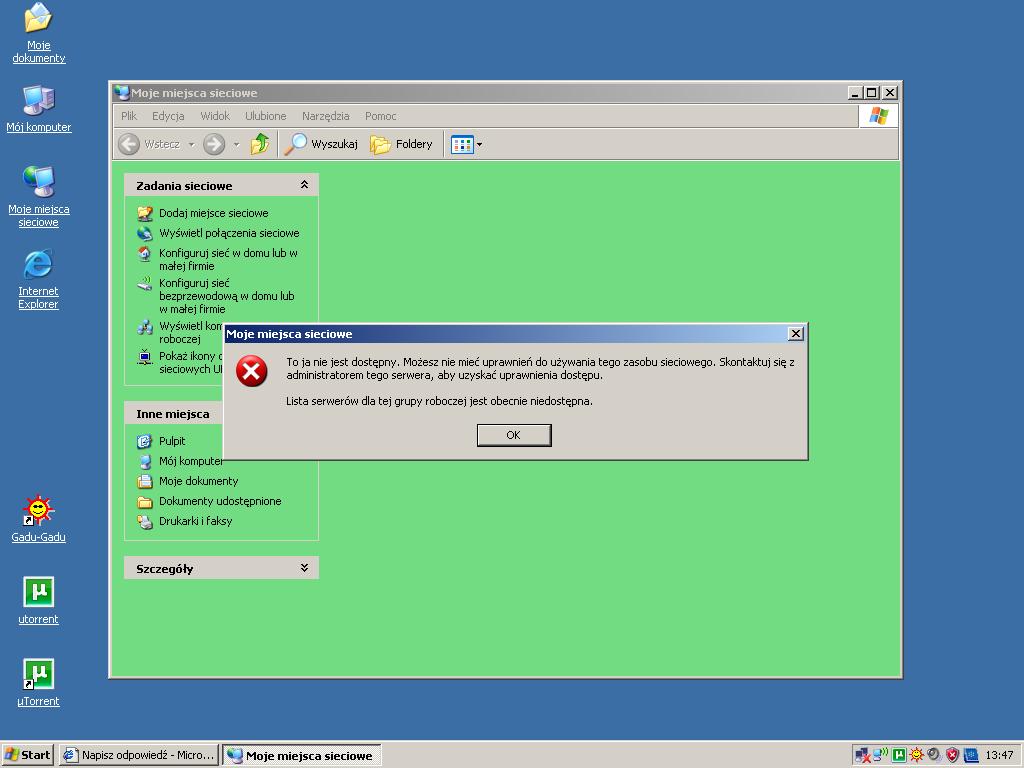Go up one folder level
Image resolution: width=1024 pixels, height=768 pixels.
pyautogui.click(x=260, y=144)
